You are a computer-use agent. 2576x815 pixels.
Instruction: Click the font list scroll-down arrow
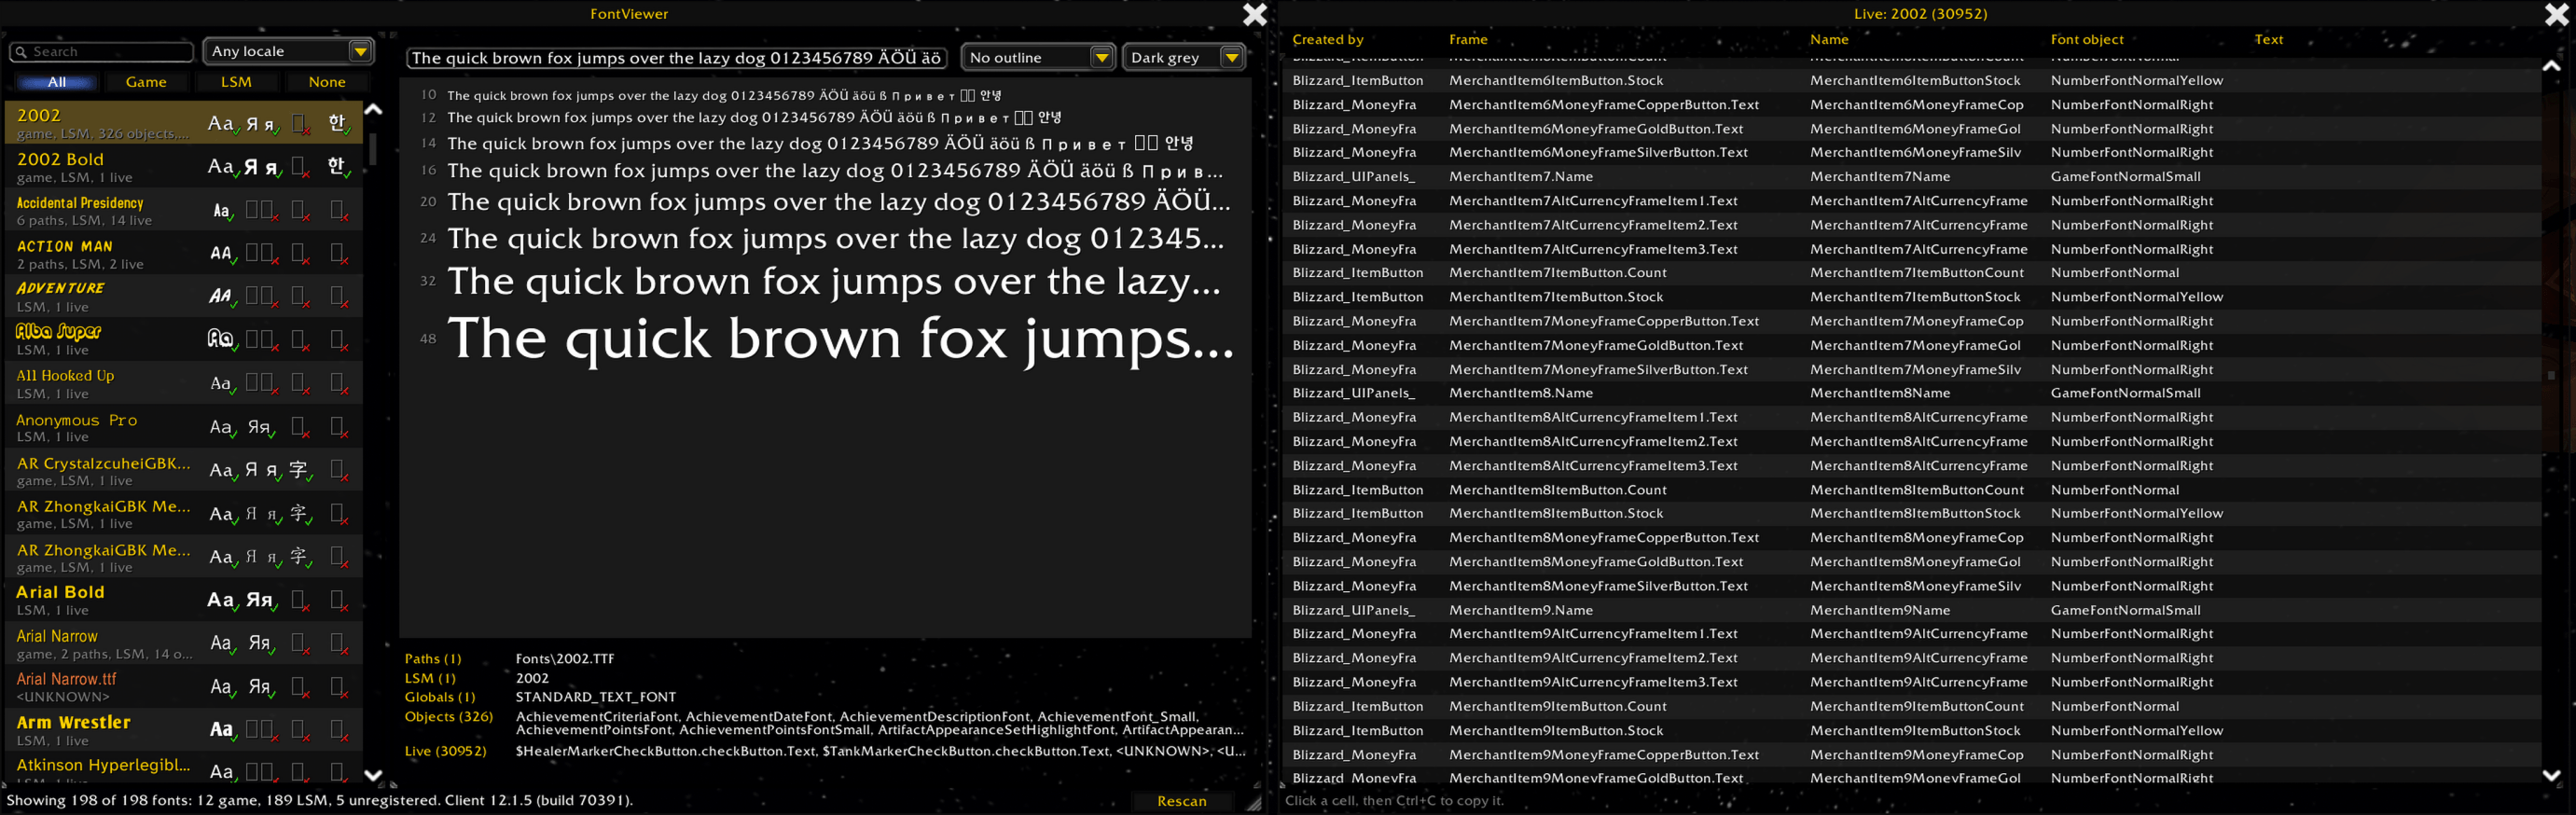(x=373, y=774)
